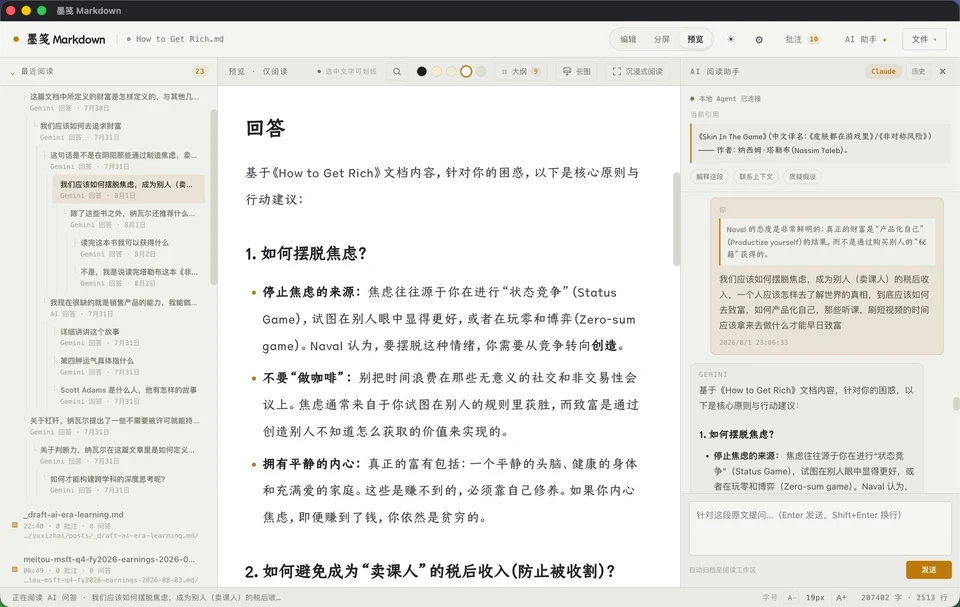
Task: Click the 本地 Agent 已连接 status
Action: [726, 99]
